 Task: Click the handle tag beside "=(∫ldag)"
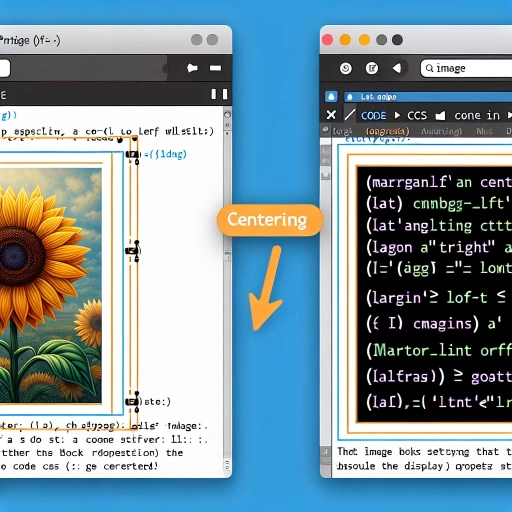132,154
